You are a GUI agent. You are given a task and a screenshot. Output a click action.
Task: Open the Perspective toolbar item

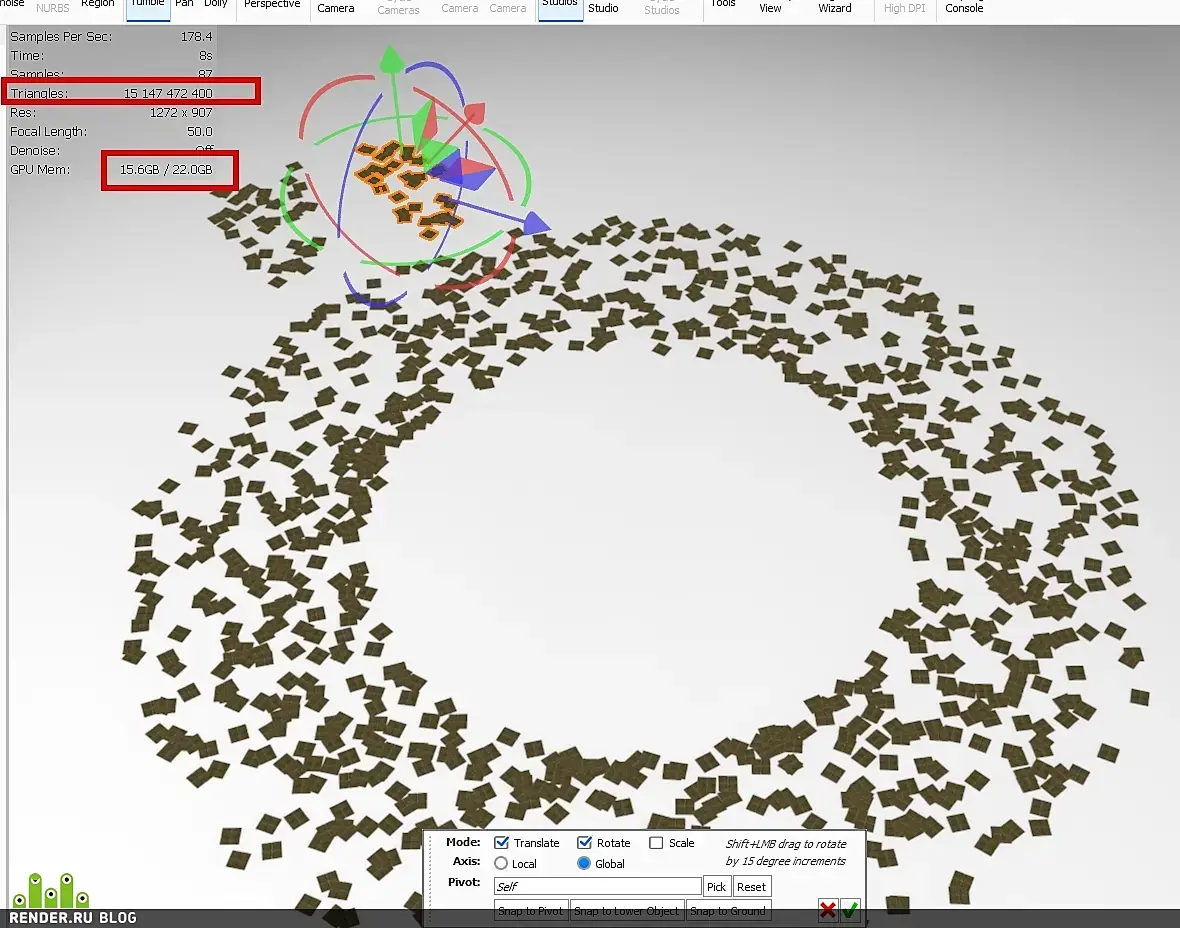point(272,5)
